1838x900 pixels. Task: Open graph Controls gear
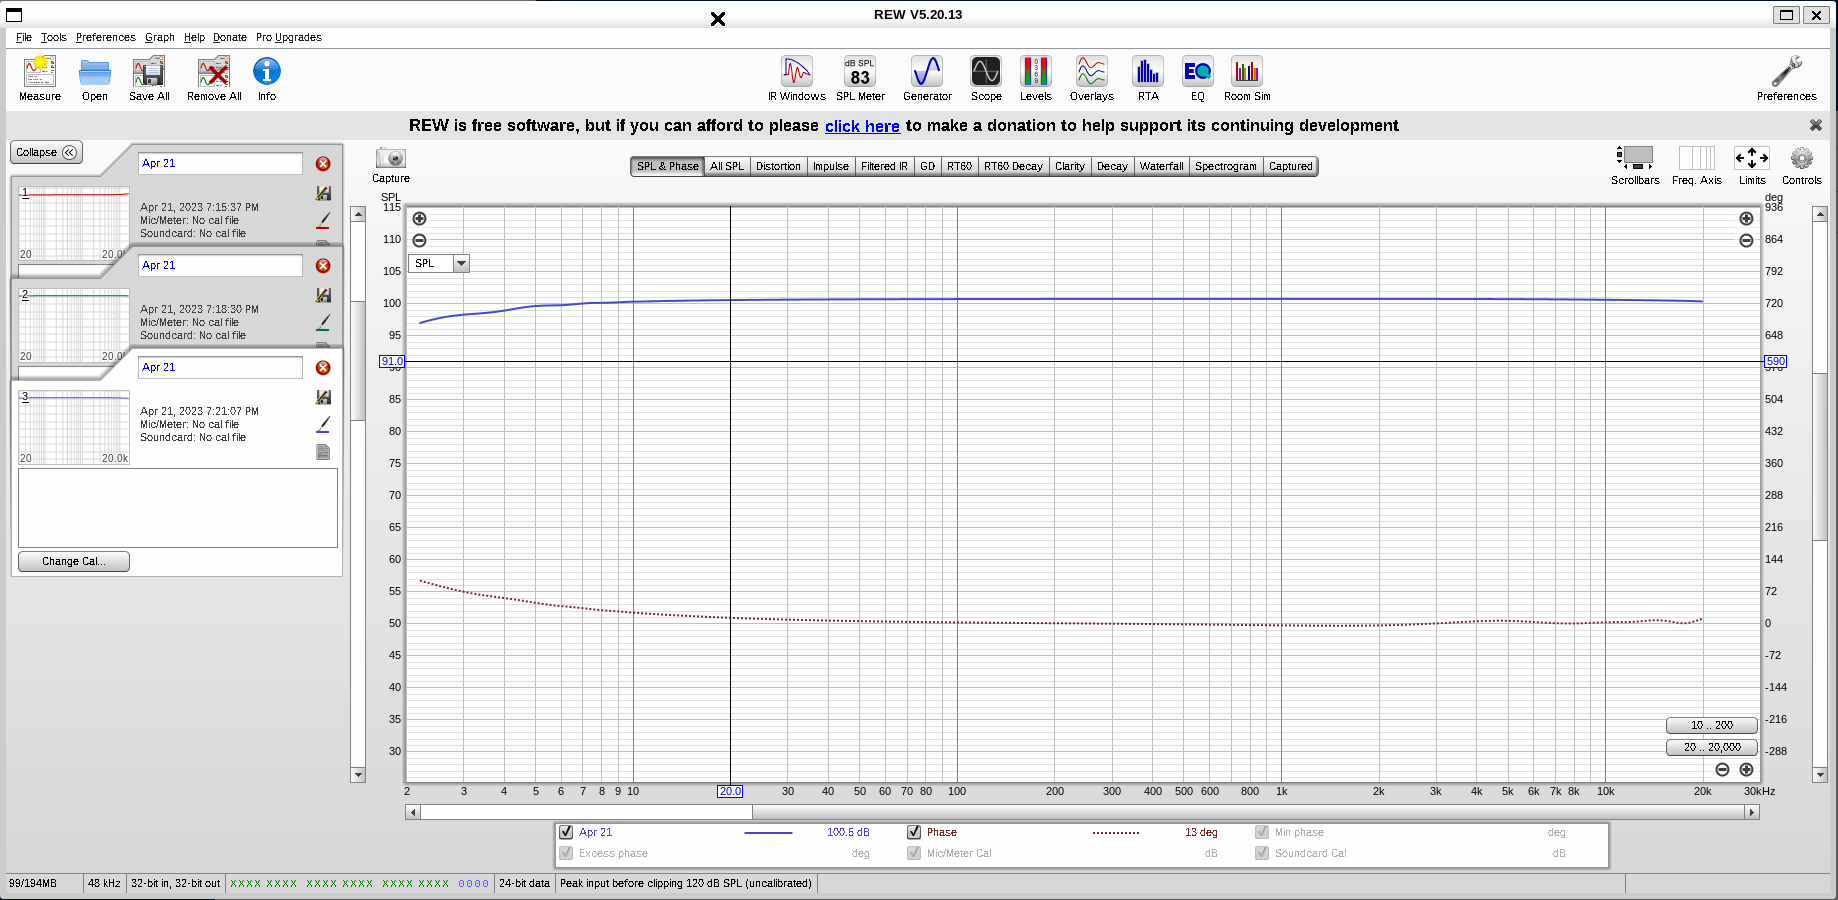[1802, 165]
